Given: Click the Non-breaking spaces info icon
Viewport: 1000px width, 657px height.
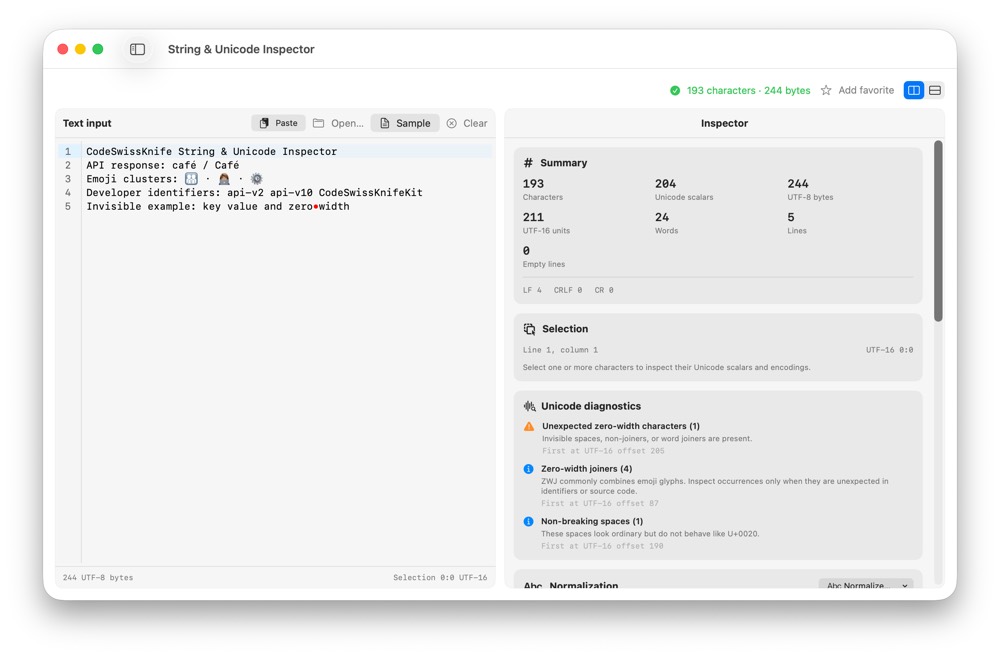Looking at the screenshot, I should [x=528, y=521].
